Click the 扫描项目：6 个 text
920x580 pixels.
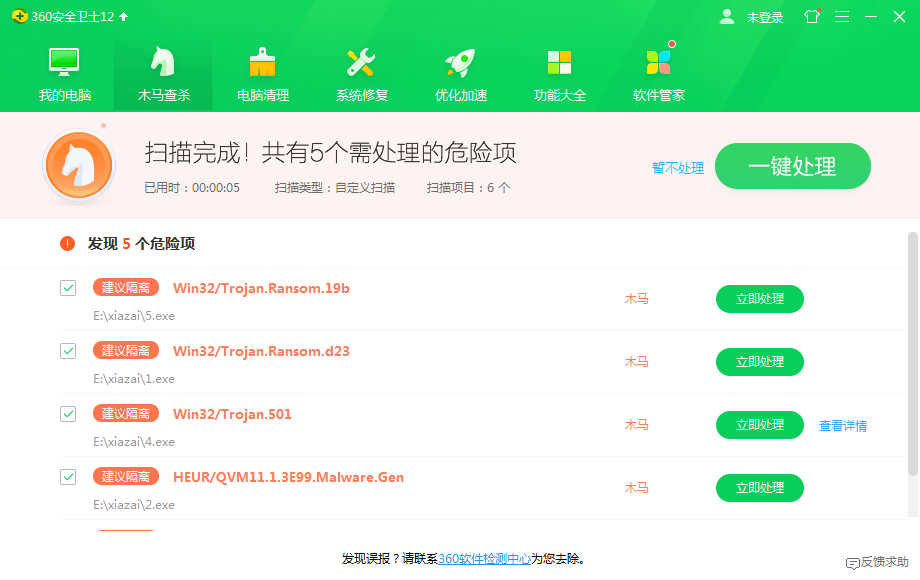468,188
